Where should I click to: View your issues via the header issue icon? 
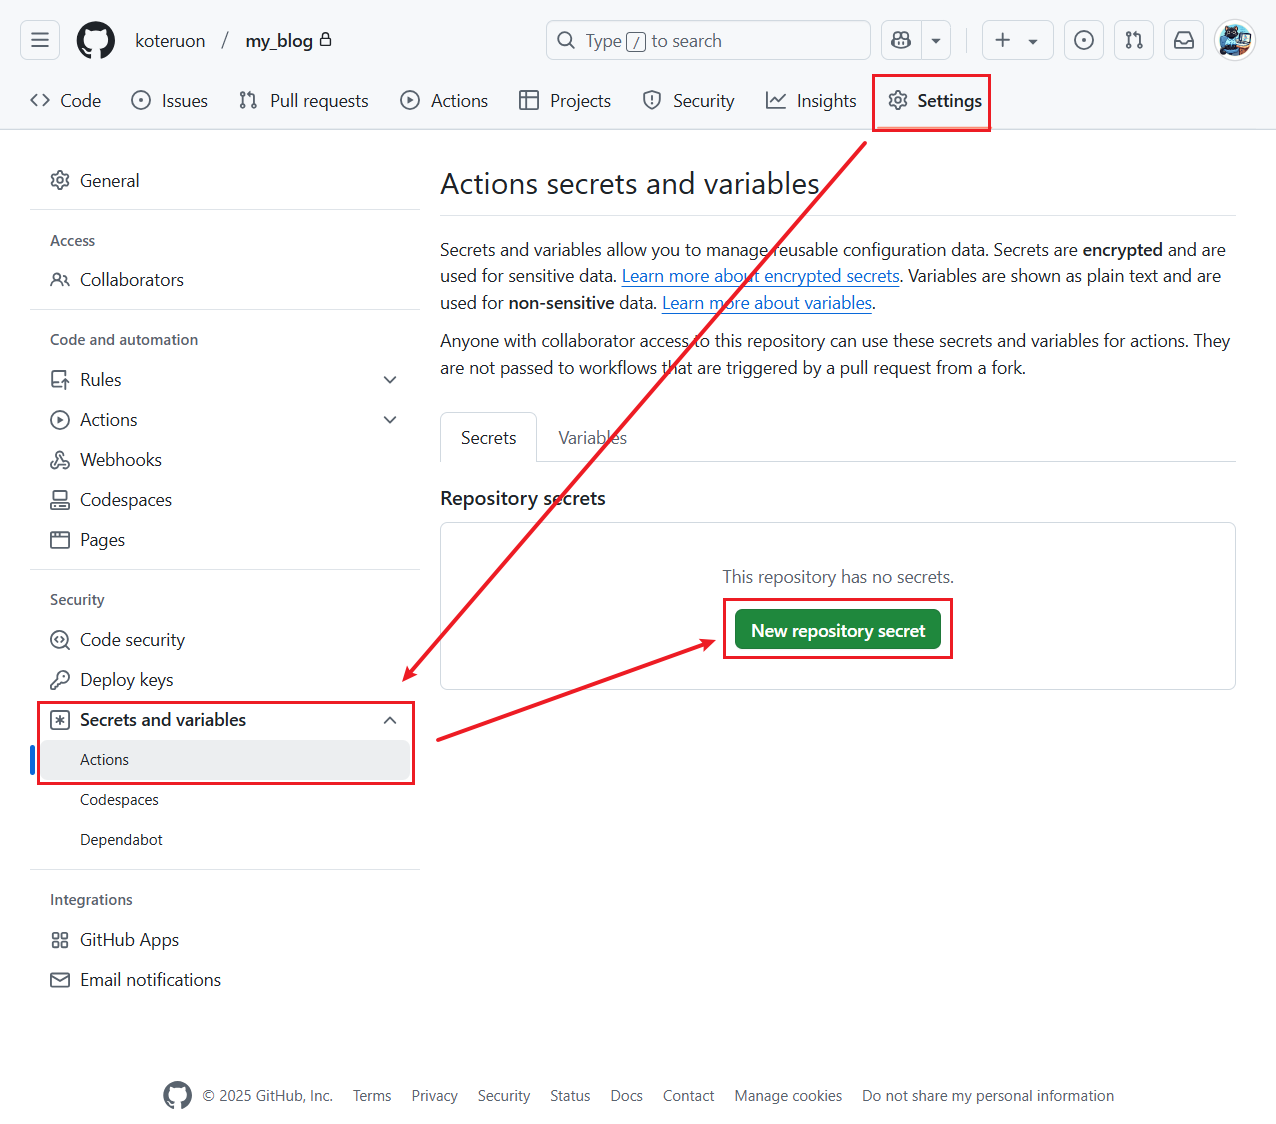point(1083,40)
